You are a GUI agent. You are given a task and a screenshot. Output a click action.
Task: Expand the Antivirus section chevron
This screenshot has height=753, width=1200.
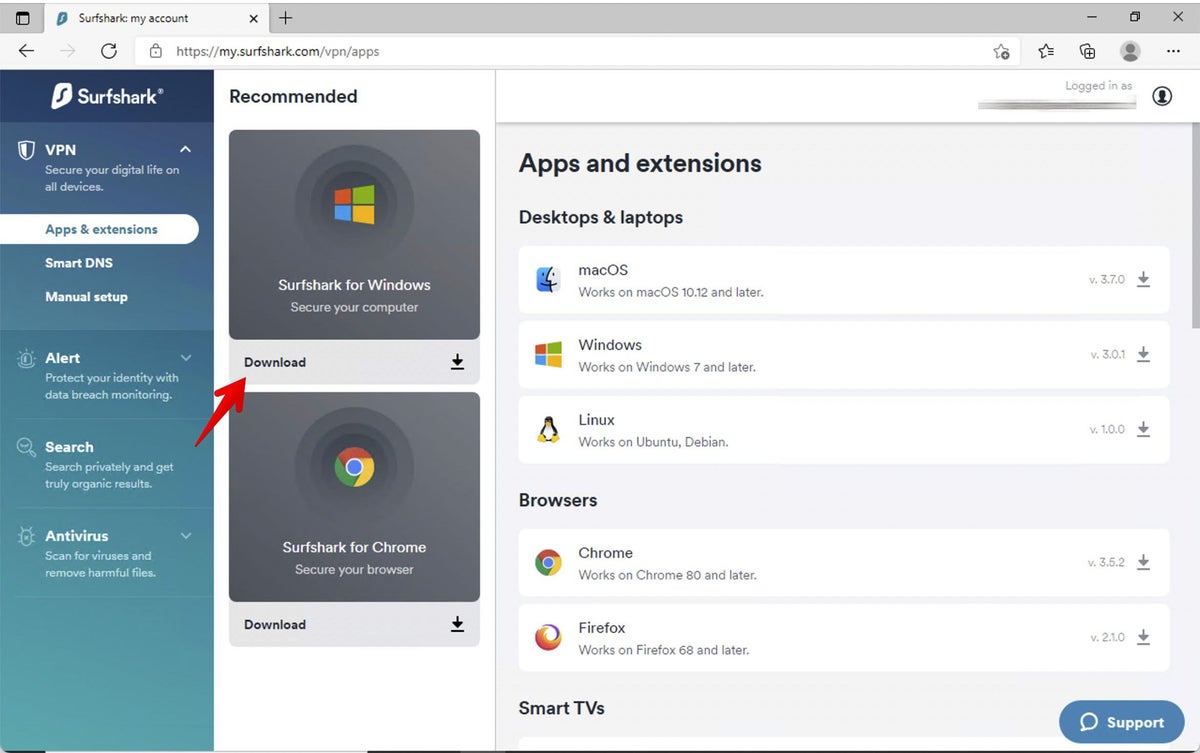[x=185, y=536]
